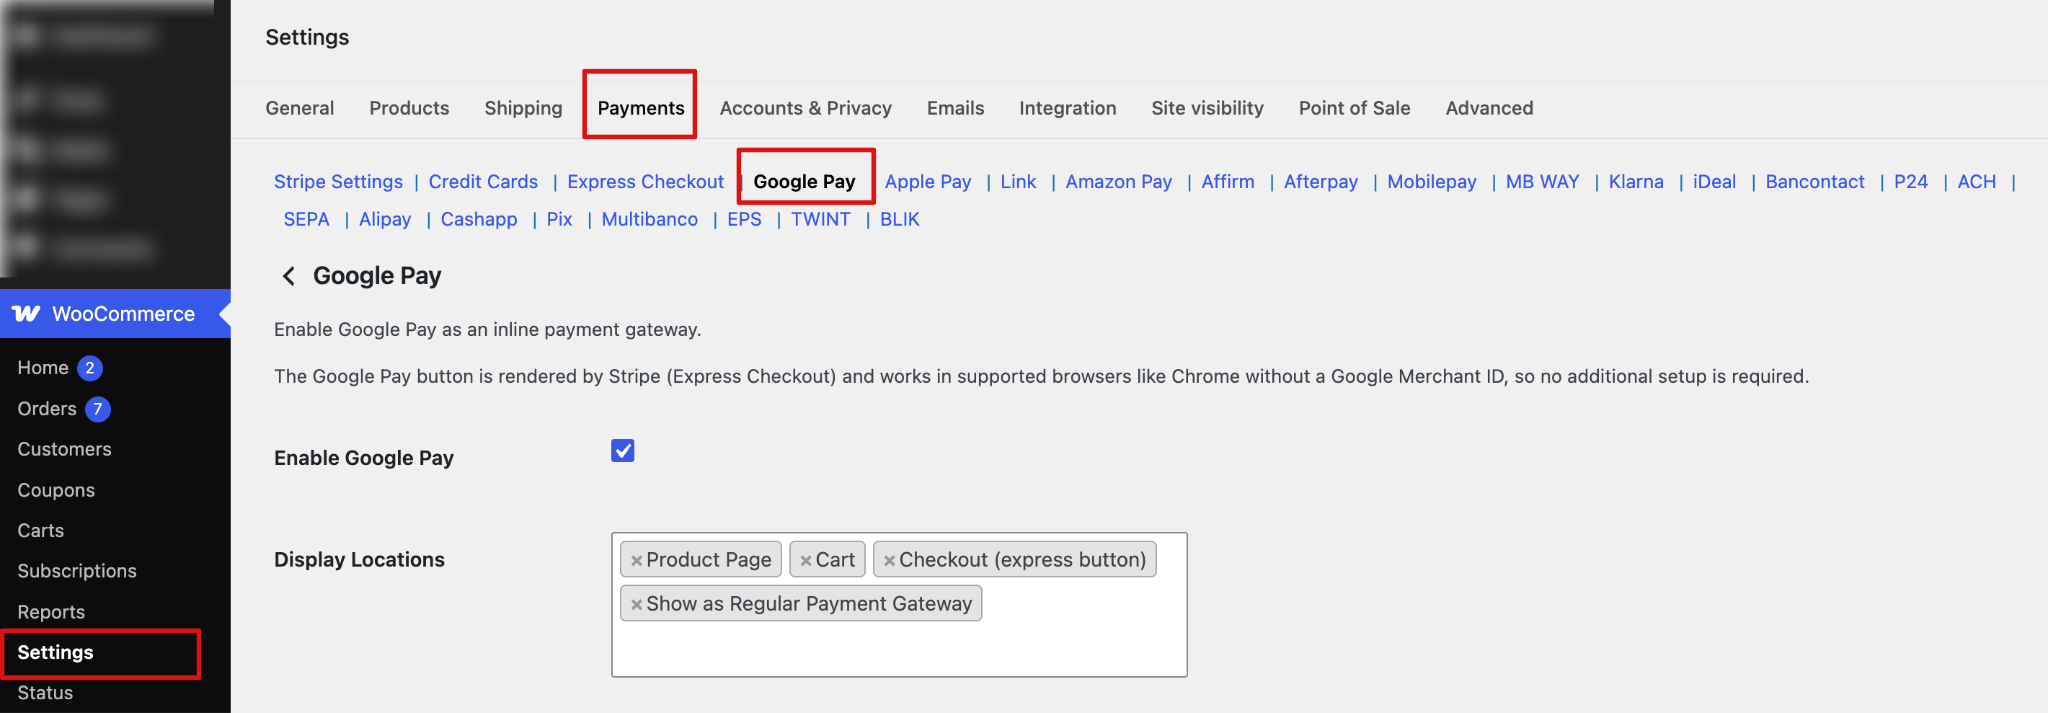
Task: Toggle the Enable Google Pay checkbox
Action: click(623, 451)
